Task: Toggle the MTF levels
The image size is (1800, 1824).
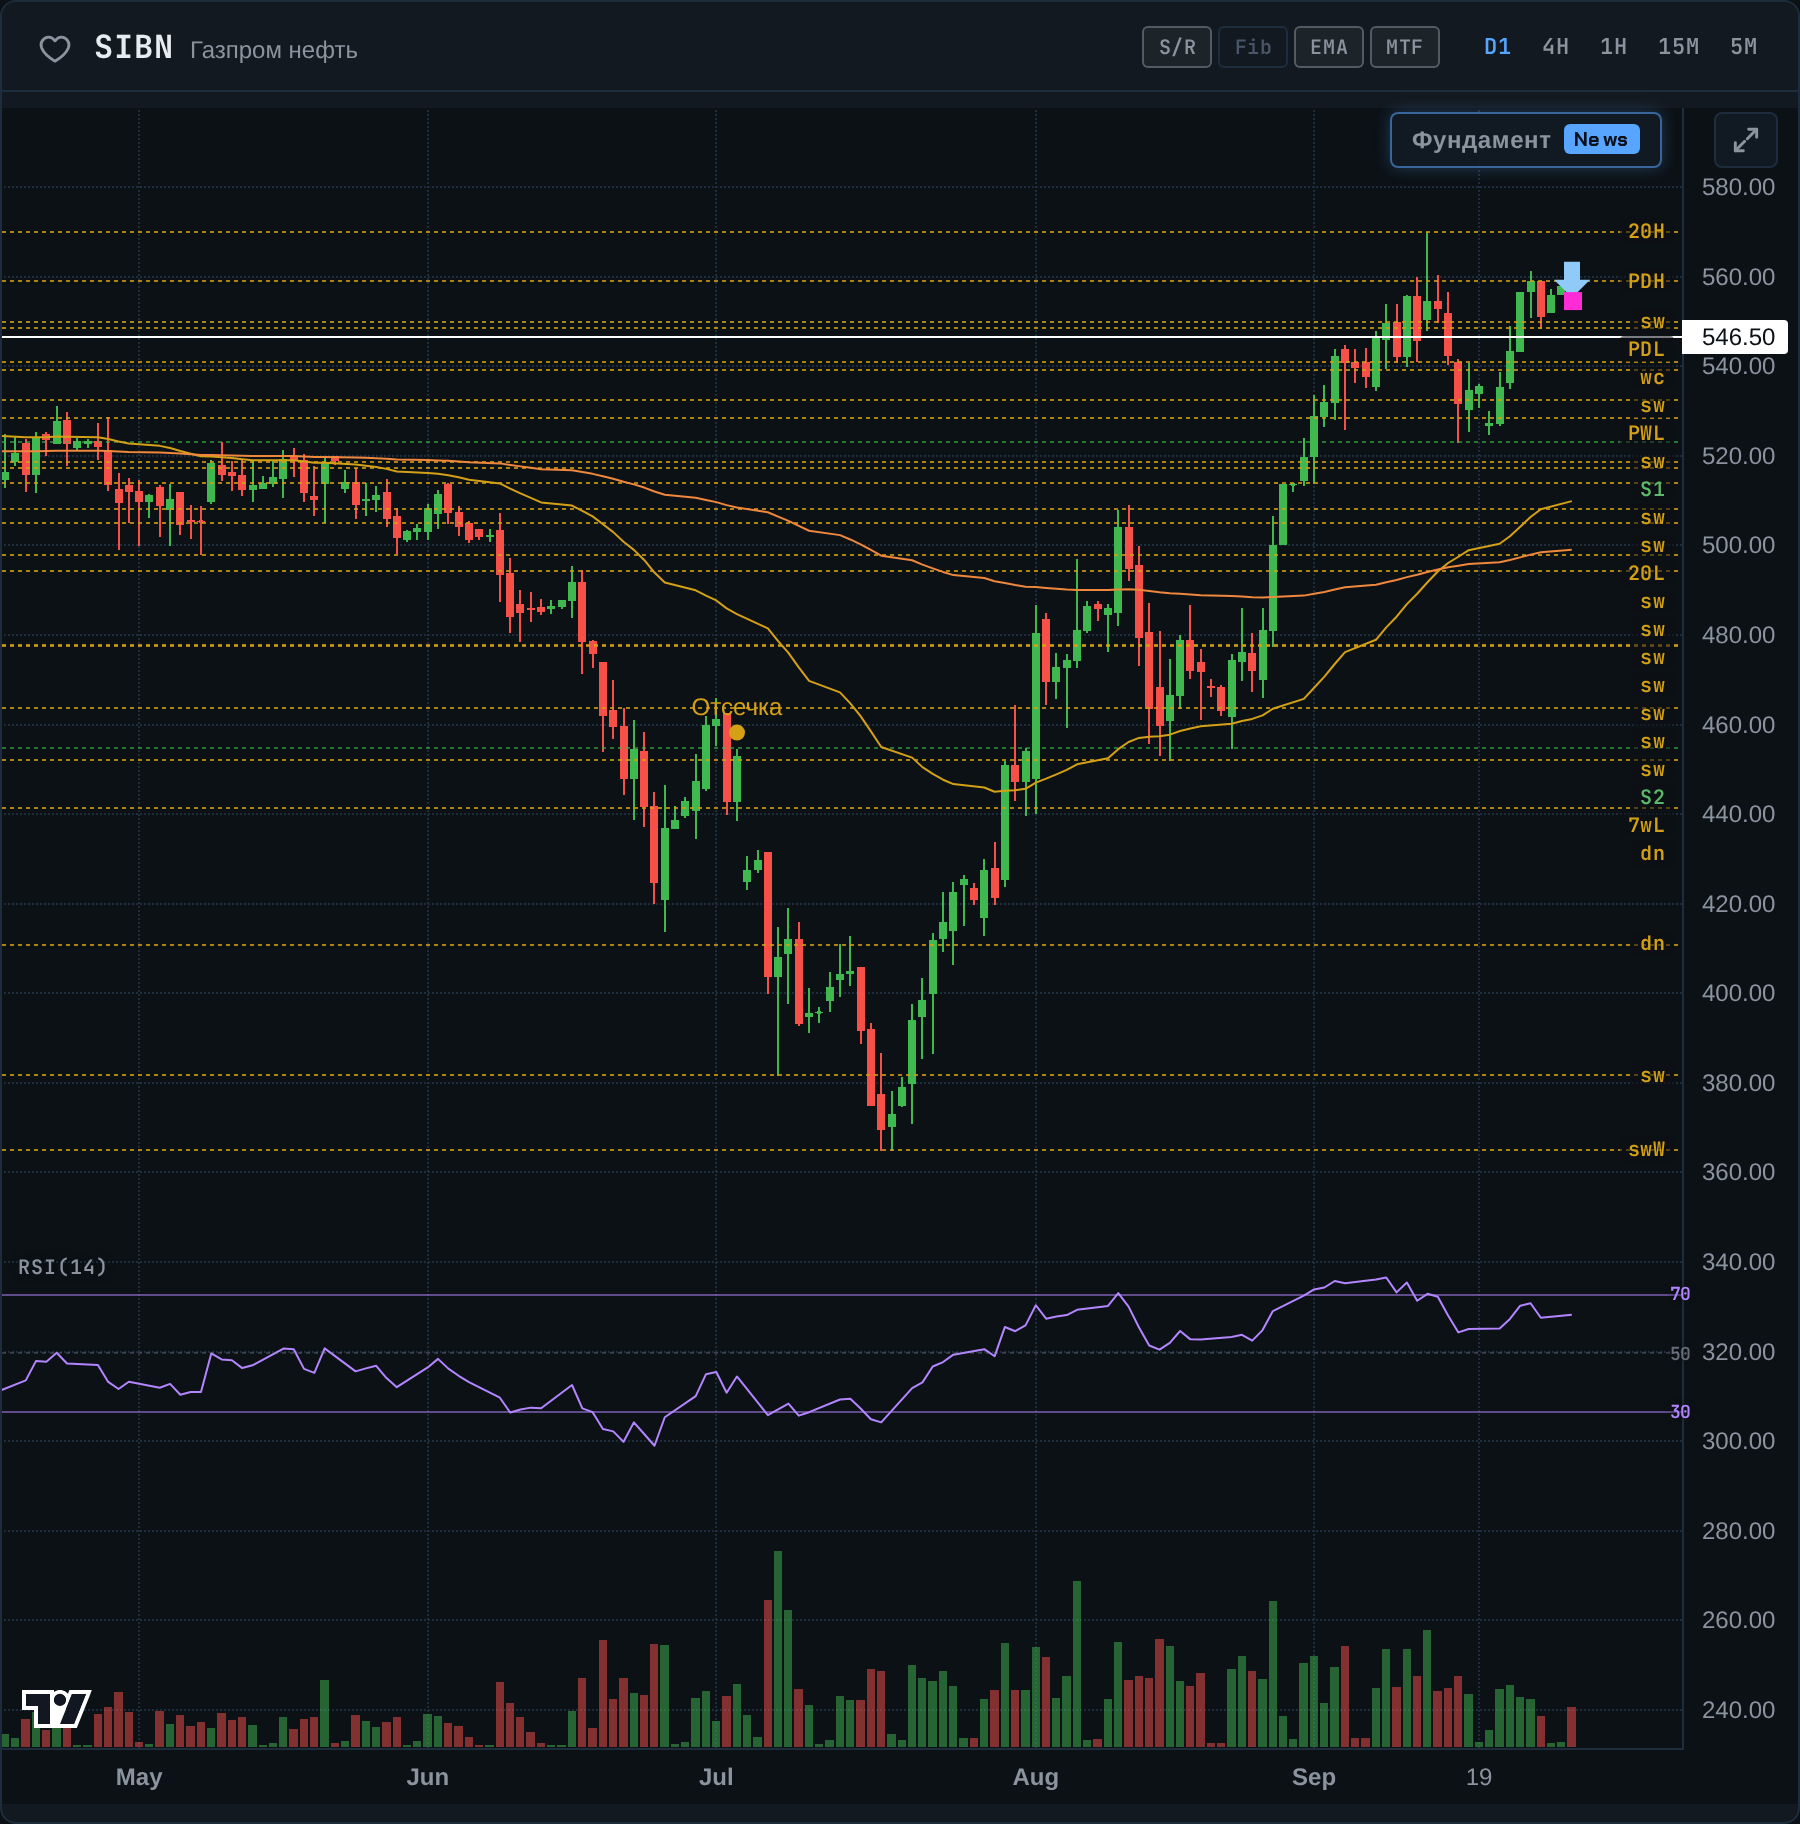Action: pyautogui.click(x=1405, y=47)
